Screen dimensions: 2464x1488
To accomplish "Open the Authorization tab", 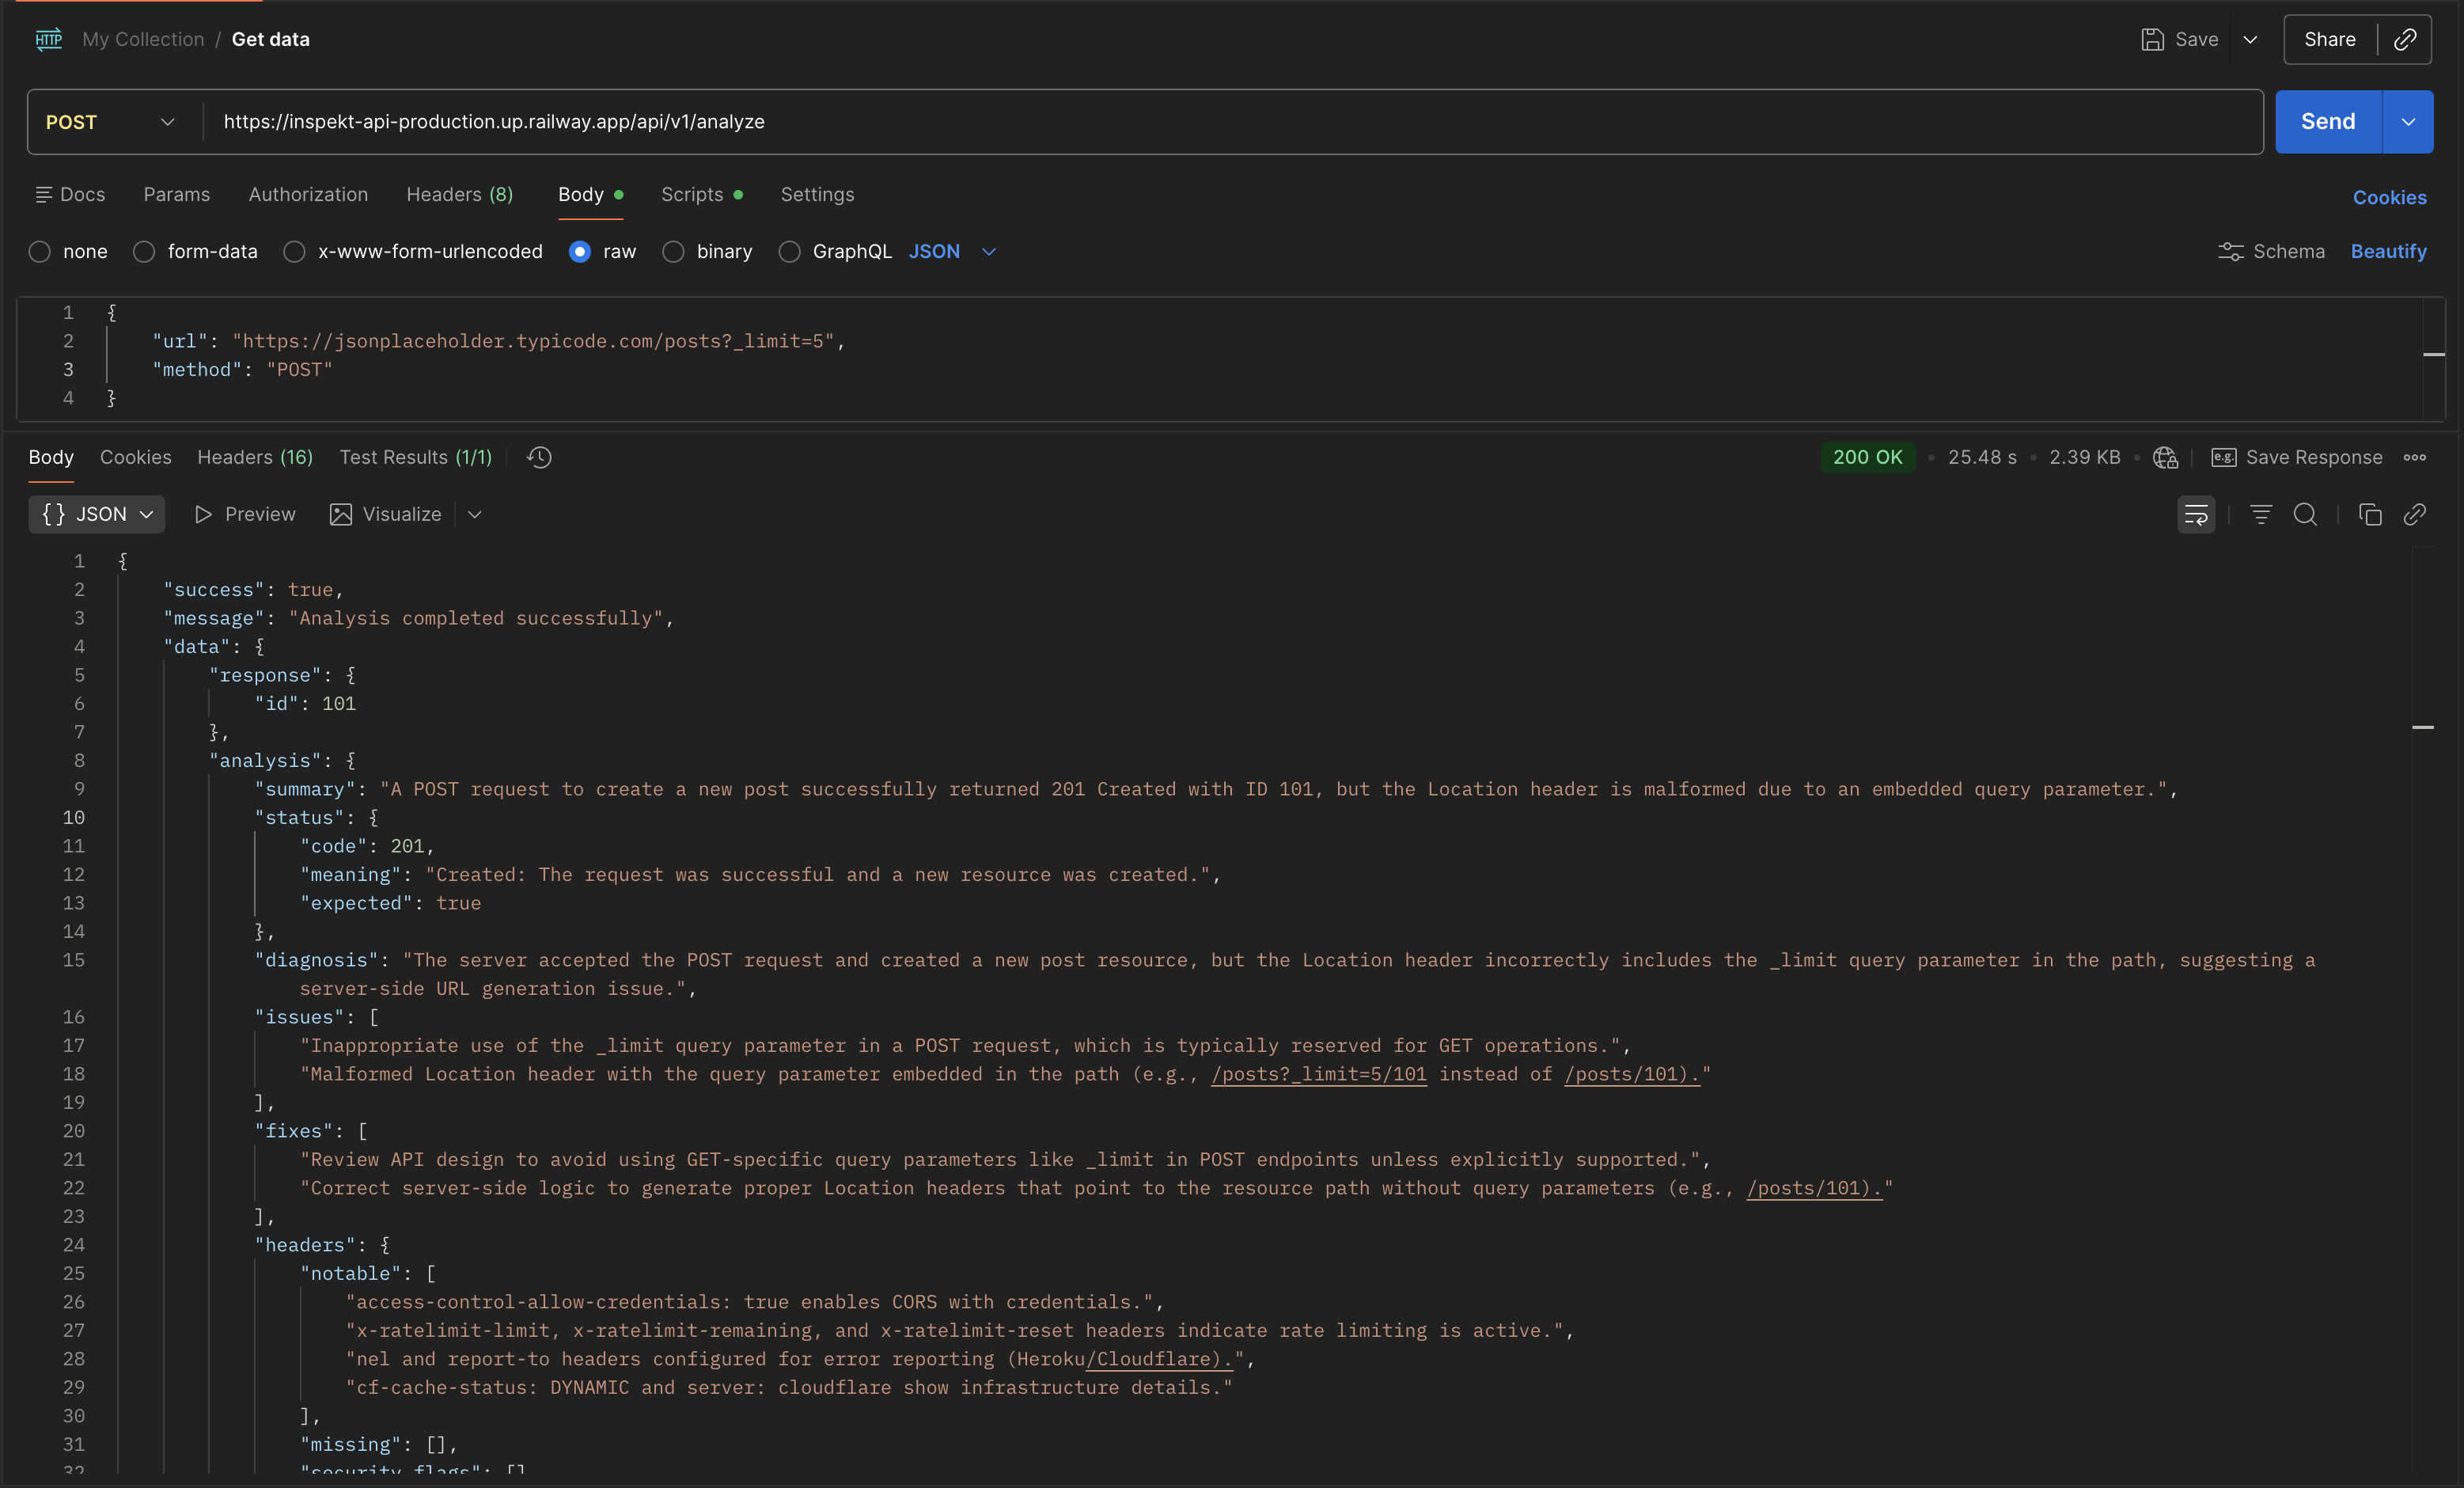I will pos(308,194).
